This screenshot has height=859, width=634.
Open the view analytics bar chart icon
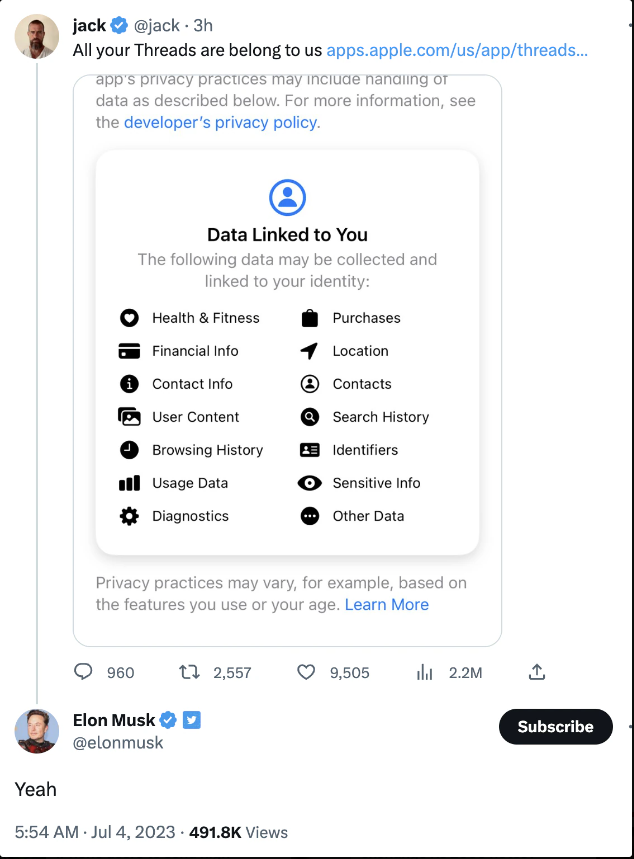pyautogui.click(x=424, y=672)
